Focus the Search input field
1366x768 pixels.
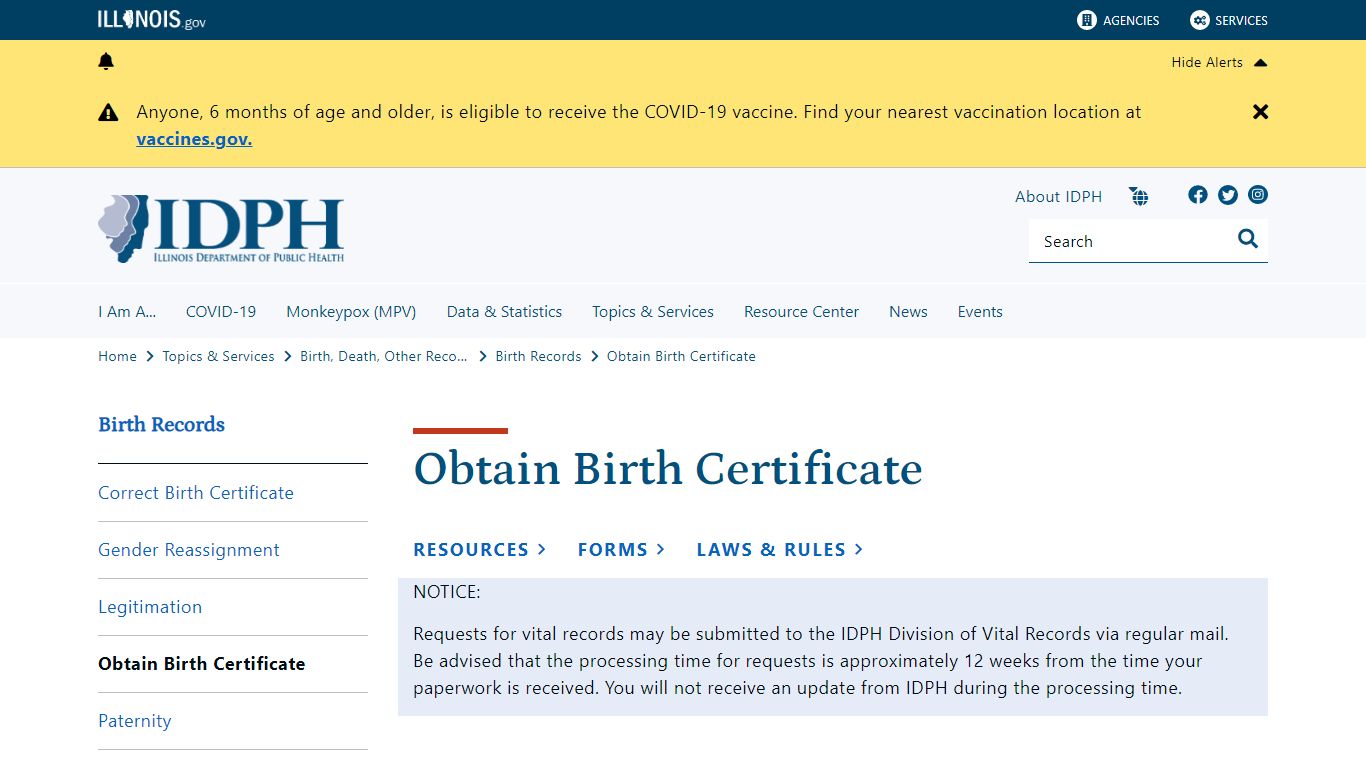pyautogui.click(x=1132, y=241)
